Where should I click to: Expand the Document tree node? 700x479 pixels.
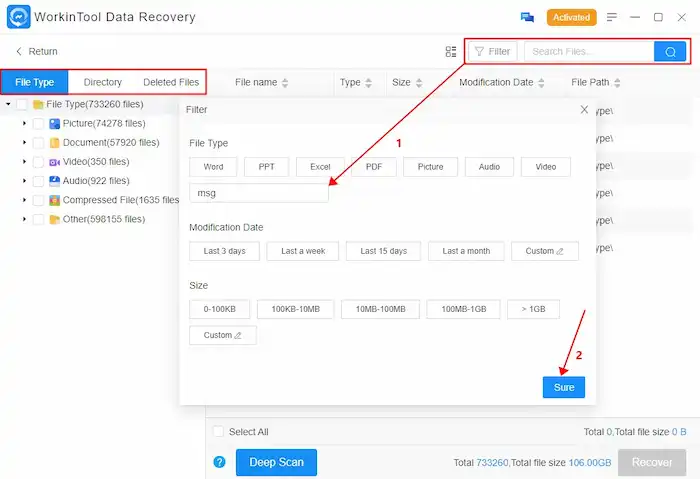24,142
